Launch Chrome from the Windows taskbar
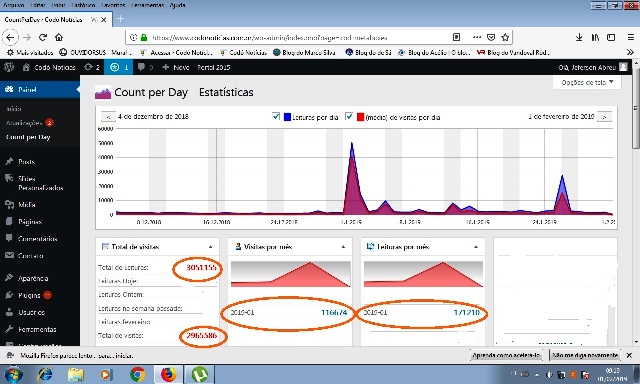The height and width of the screenshot is (384, 640). [x=137, y=374]
